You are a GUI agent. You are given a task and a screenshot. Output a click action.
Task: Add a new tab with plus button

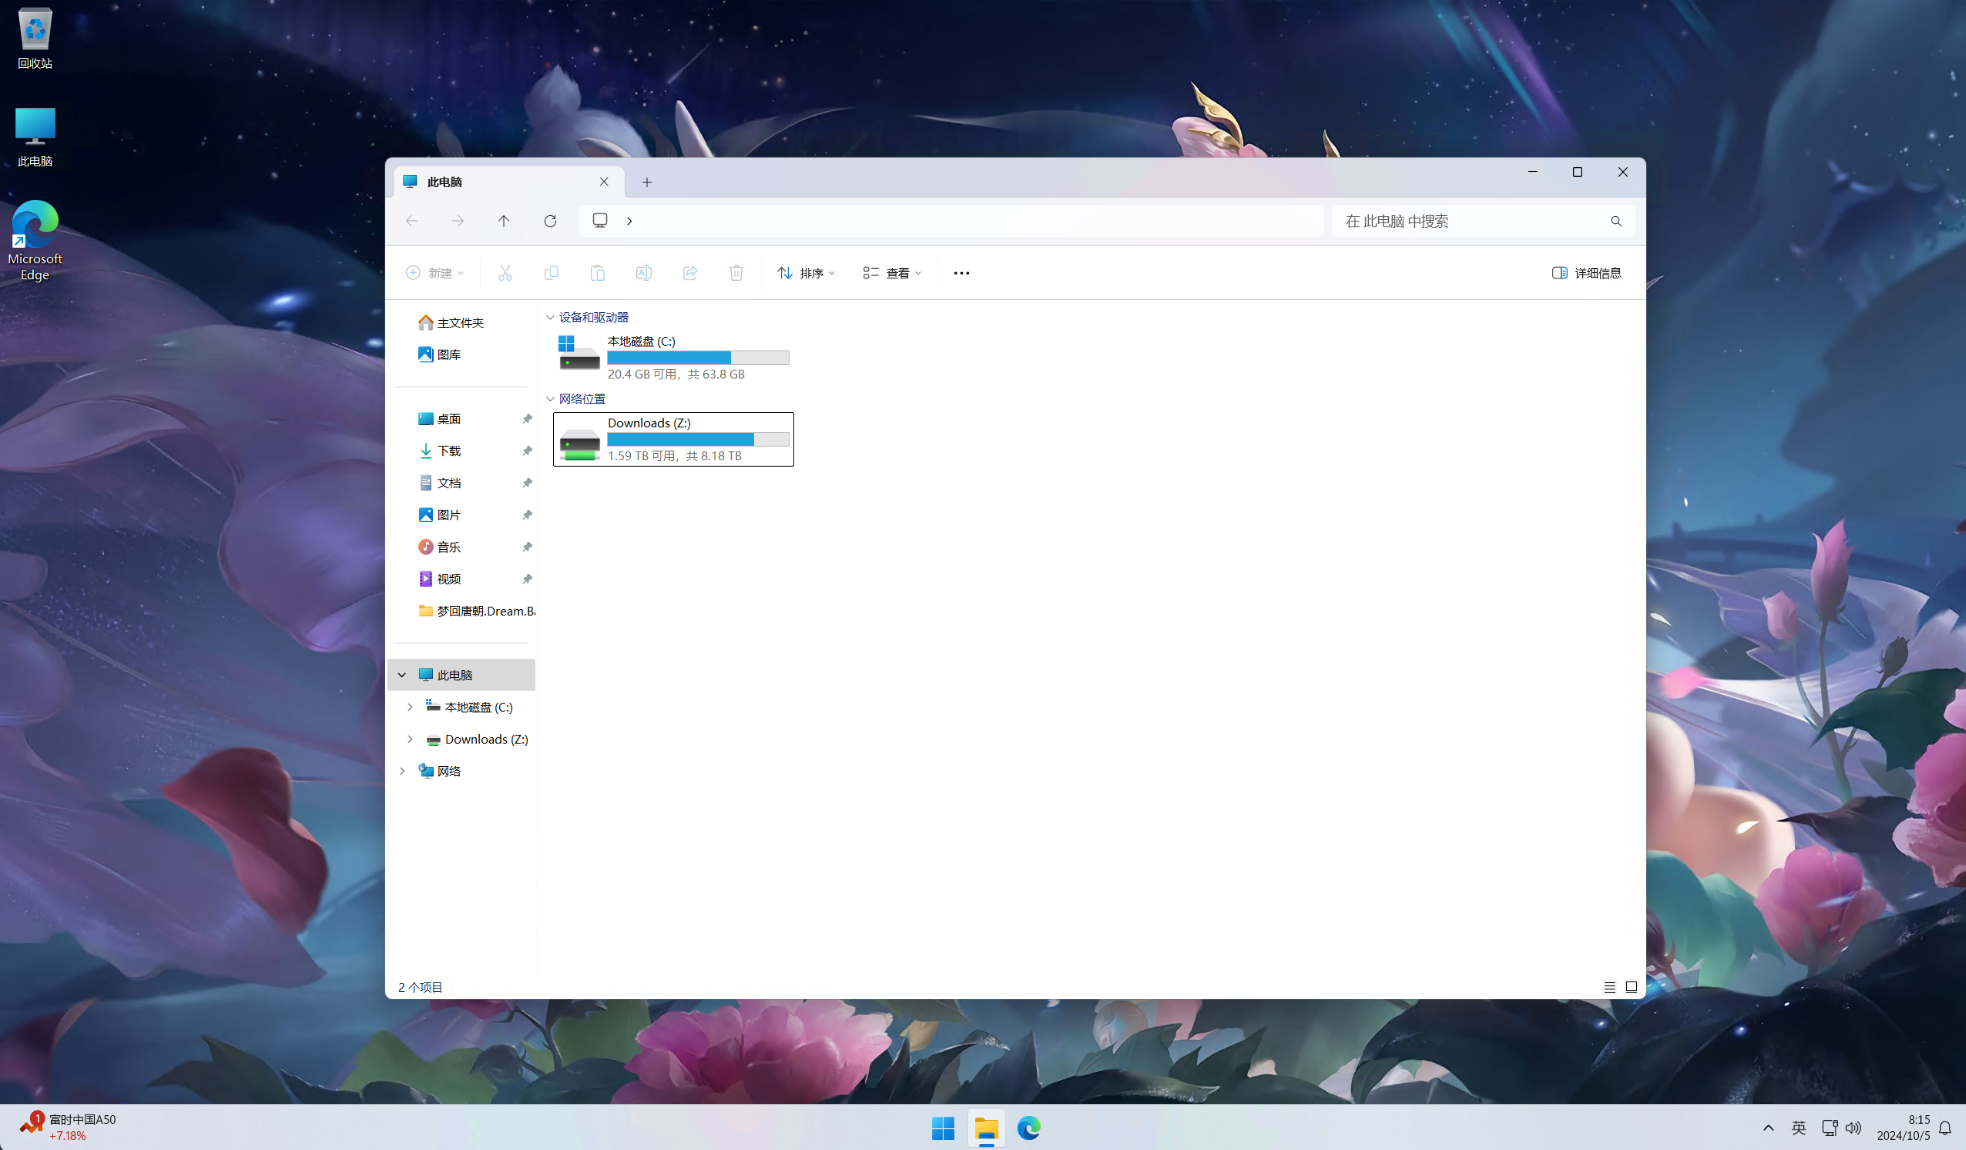tap(647, 182)
